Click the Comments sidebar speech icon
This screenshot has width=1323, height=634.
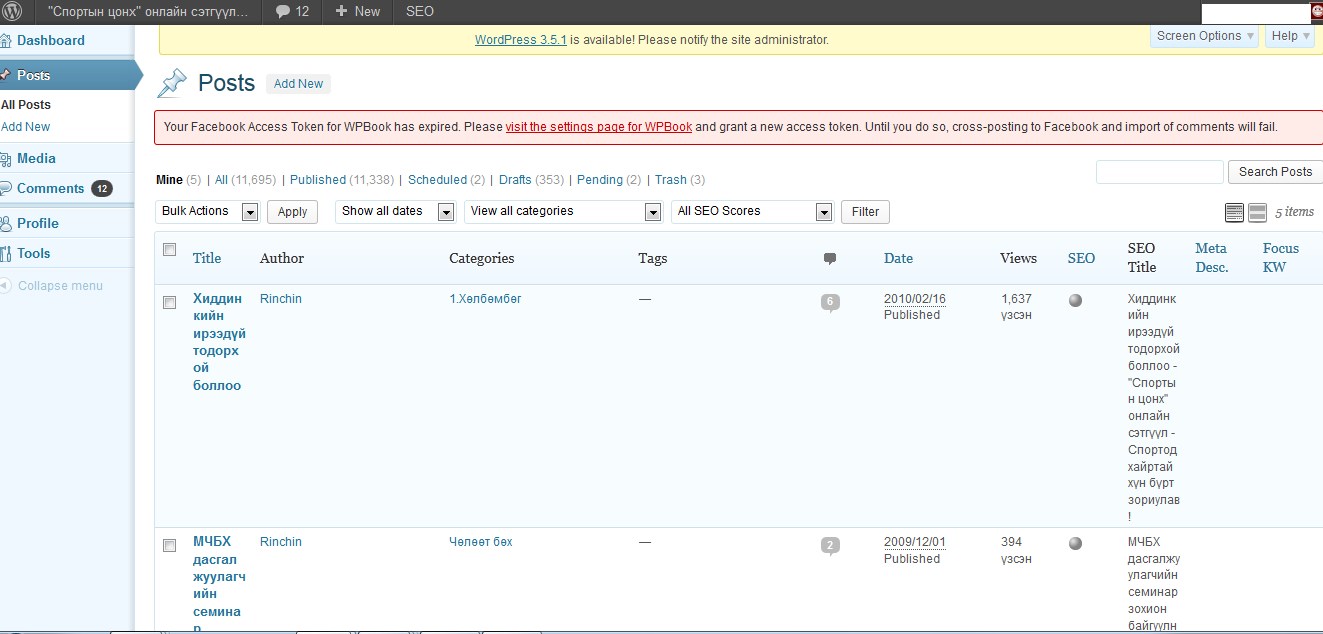click(6, 188)
